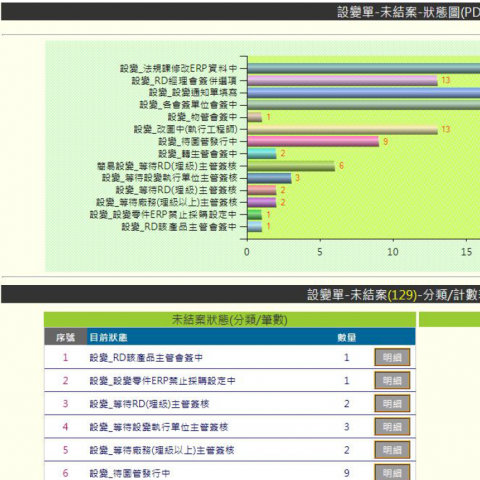Viewport: 480px width, 480px height.
Task: Click table cell 設變_RD該產品主管會簽中 in row 1
Action: coord(146,357)
